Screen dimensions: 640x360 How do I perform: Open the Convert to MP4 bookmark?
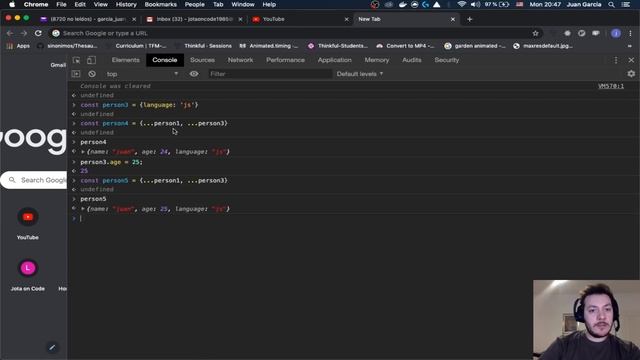[x=405, y=46]
